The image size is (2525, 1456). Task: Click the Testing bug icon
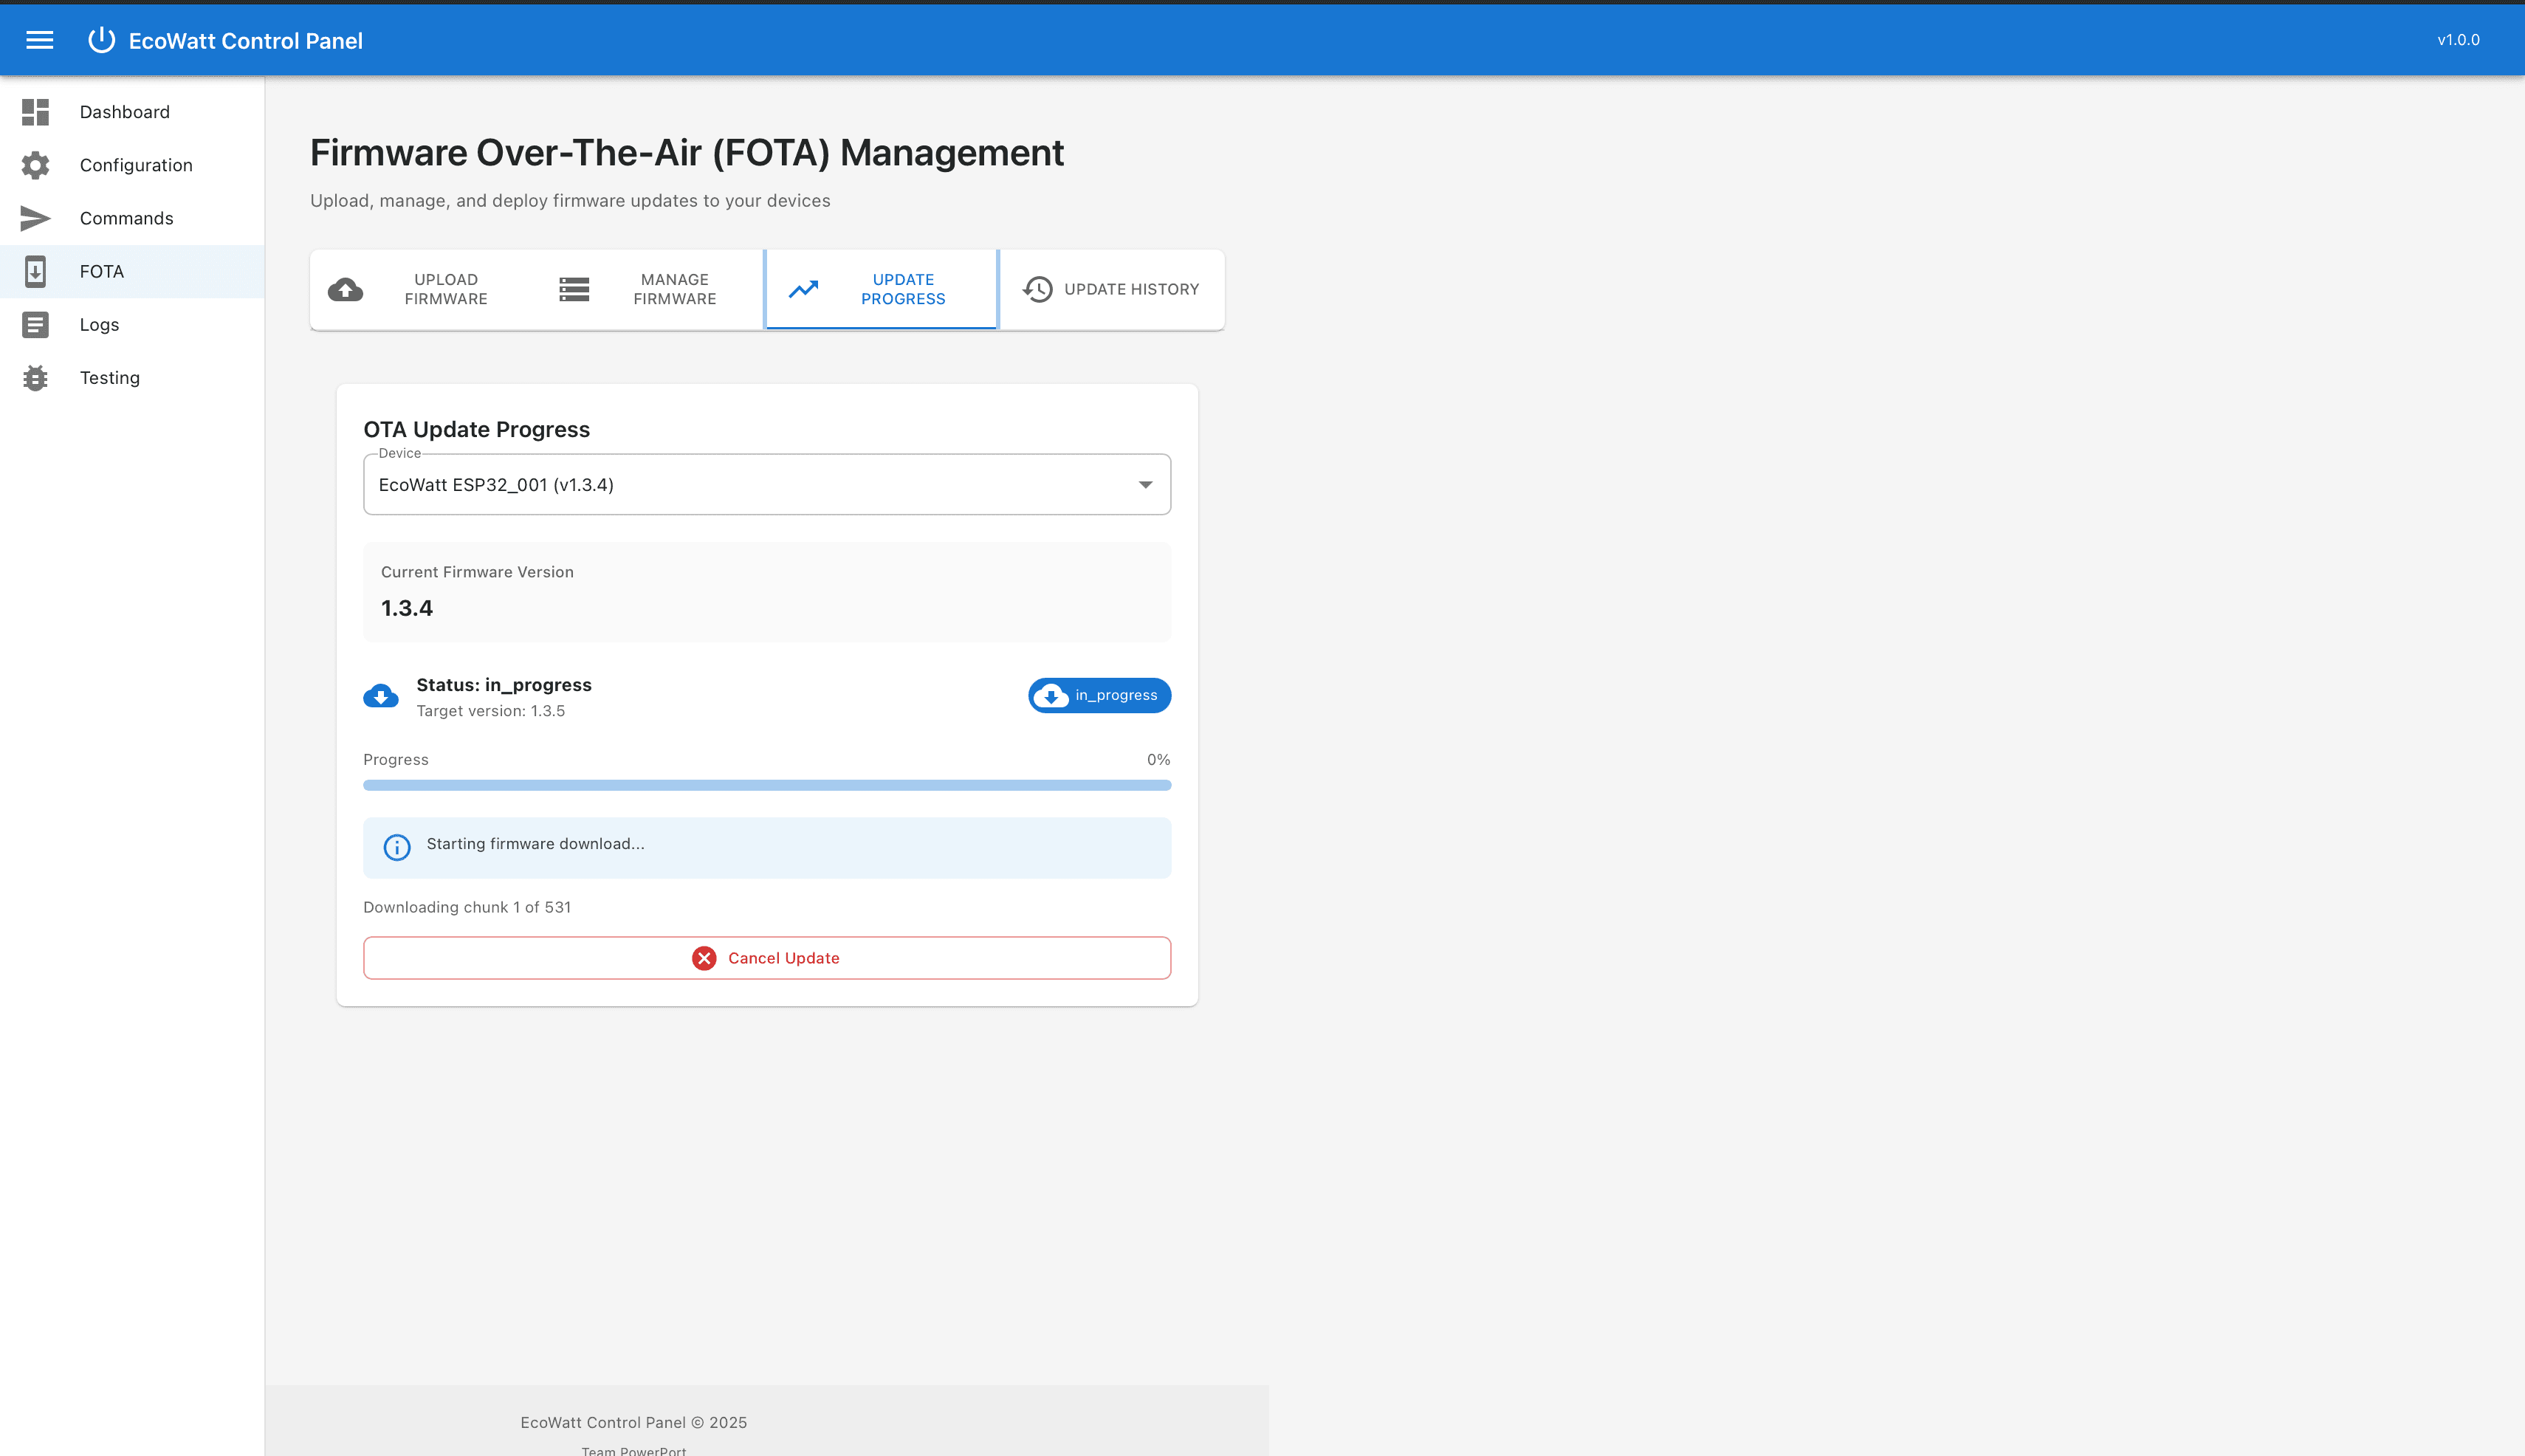tap(36, 378)
